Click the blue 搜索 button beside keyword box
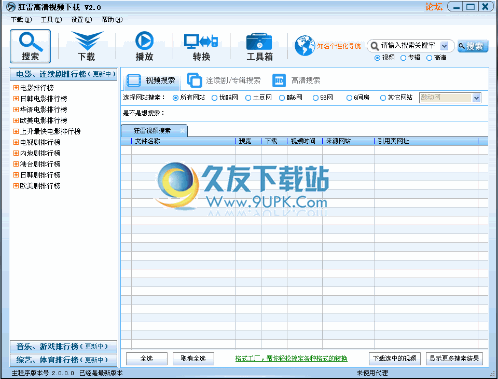This screenshot has width=498, height=379. (x=473, y=46)
